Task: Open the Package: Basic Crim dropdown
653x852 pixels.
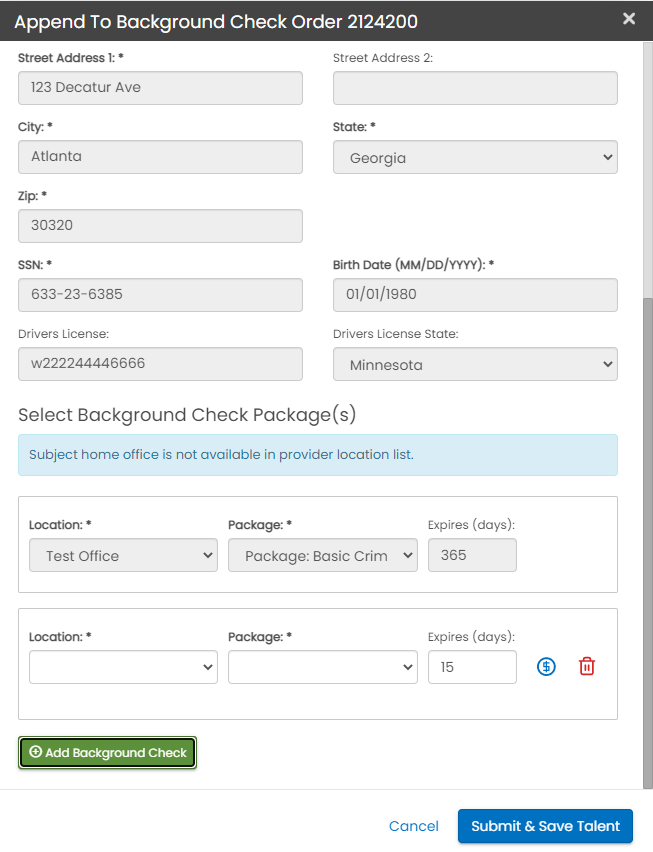Action: click(x=323, y=555)
